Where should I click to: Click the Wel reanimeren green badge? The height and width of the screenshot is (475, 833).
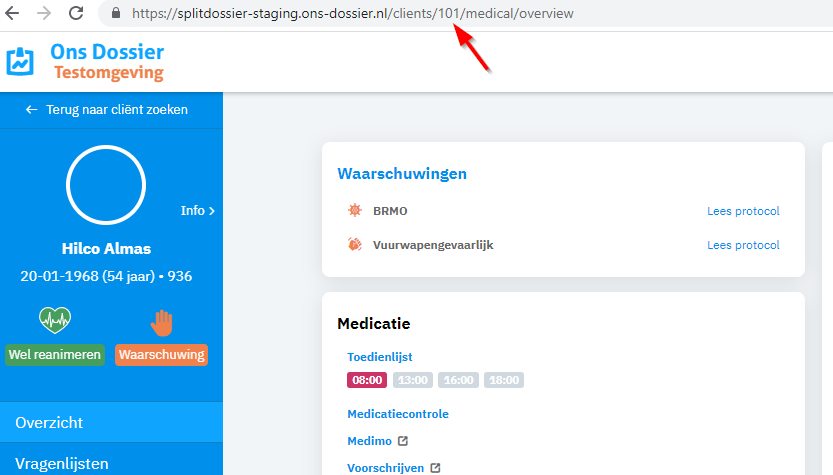tap(55, 354)
